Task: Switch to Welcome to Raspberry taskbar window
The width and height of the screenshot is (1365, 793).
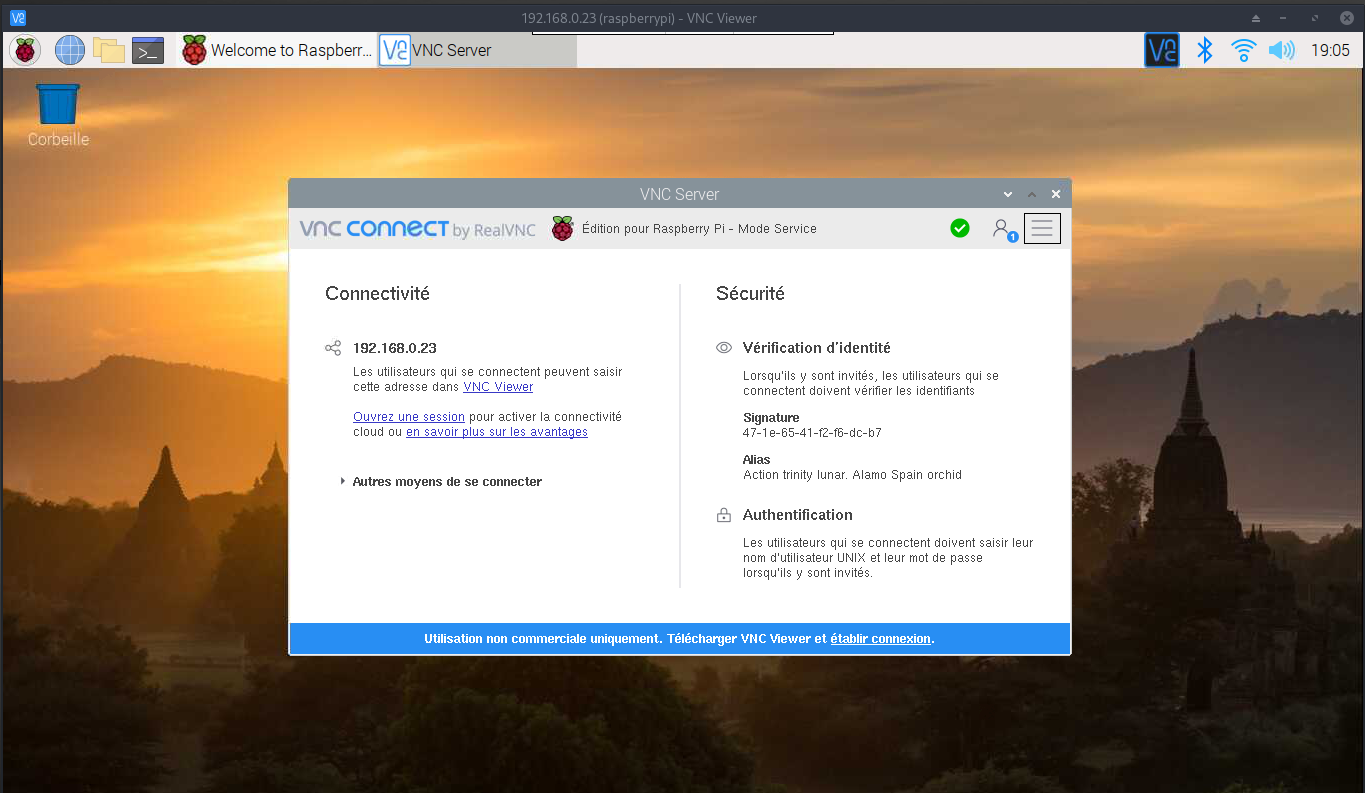Action: pyautogui.click(x=277, y=50)
